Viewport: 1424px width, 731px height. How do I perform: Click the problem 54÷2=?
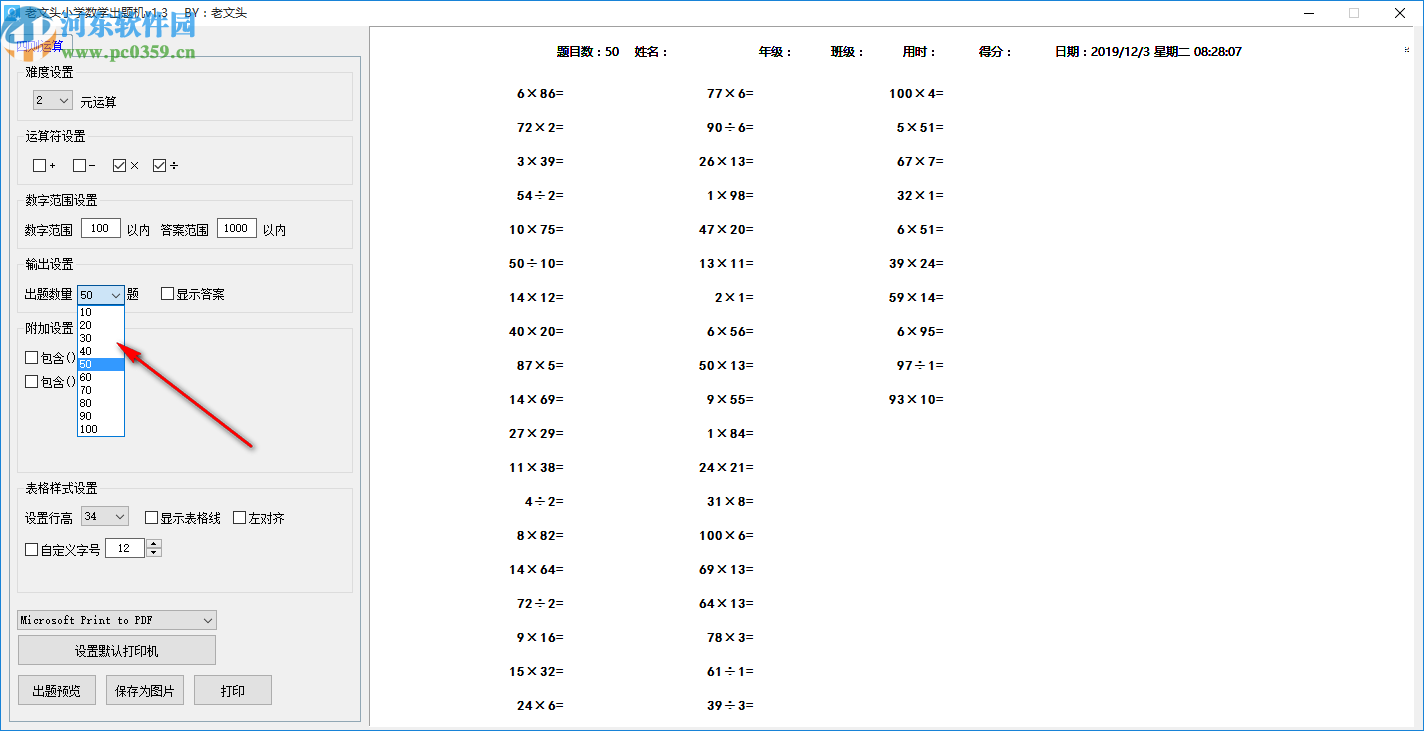(540, 196)
